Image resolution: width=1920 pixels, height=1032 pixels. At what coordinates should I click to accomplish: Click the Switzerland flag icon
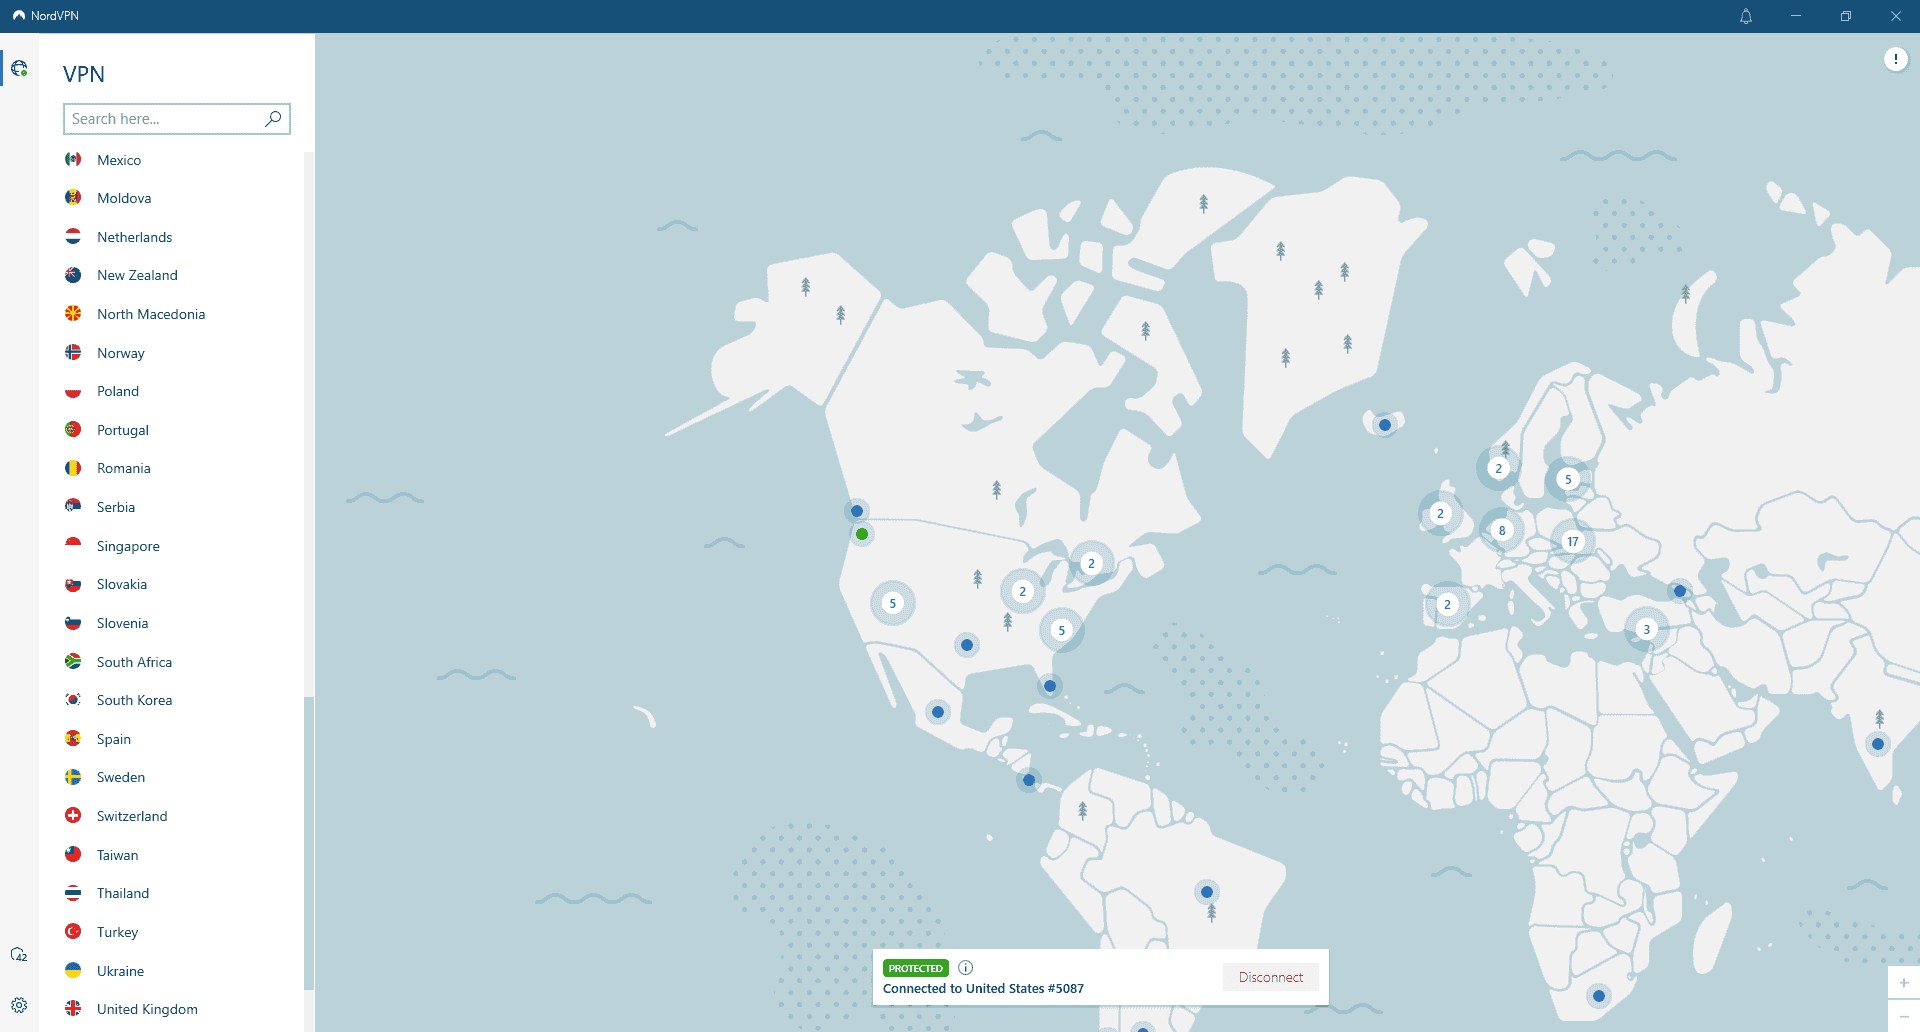73,816
